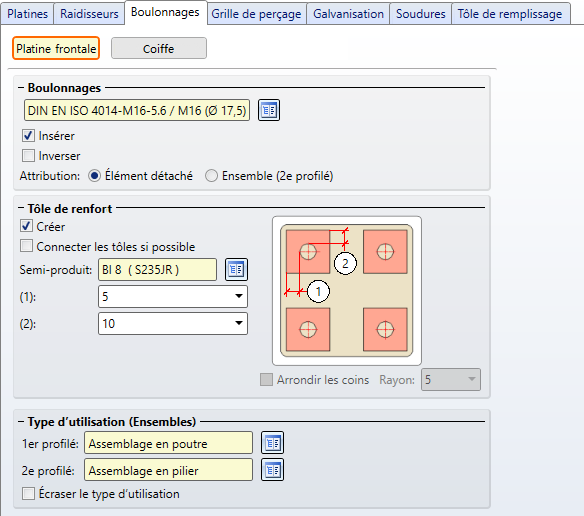
Task: Click the Platine frontale button
Action: click(56, 48)
